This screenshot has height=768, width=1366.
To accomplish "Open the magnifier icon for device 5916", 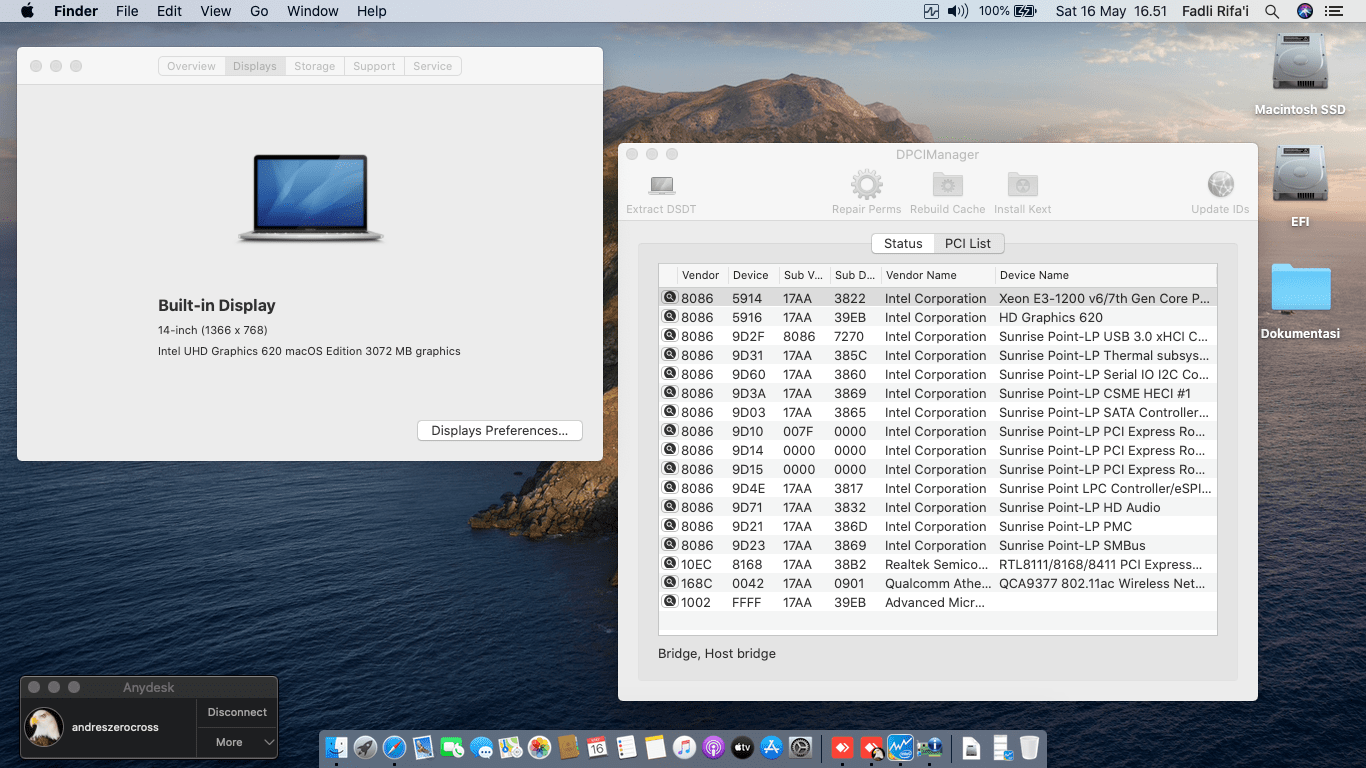I will (669, 317).
